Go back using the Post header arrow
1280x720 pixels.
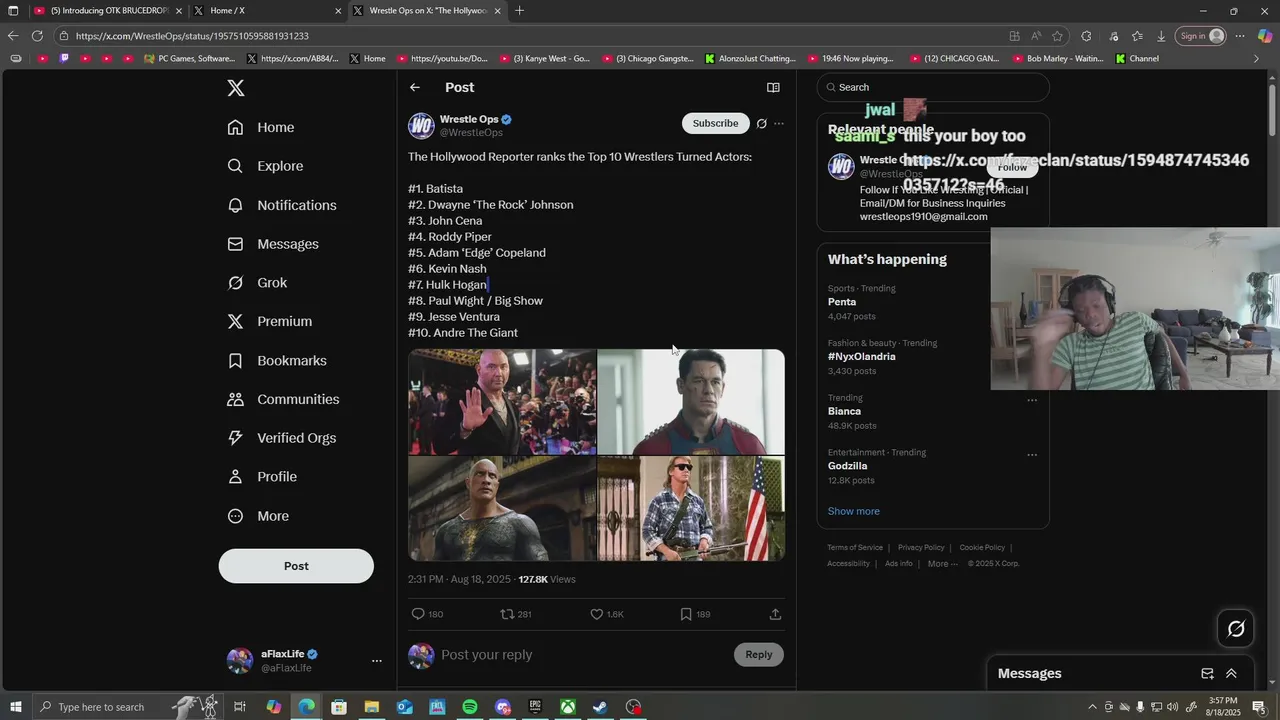(415, 87)
